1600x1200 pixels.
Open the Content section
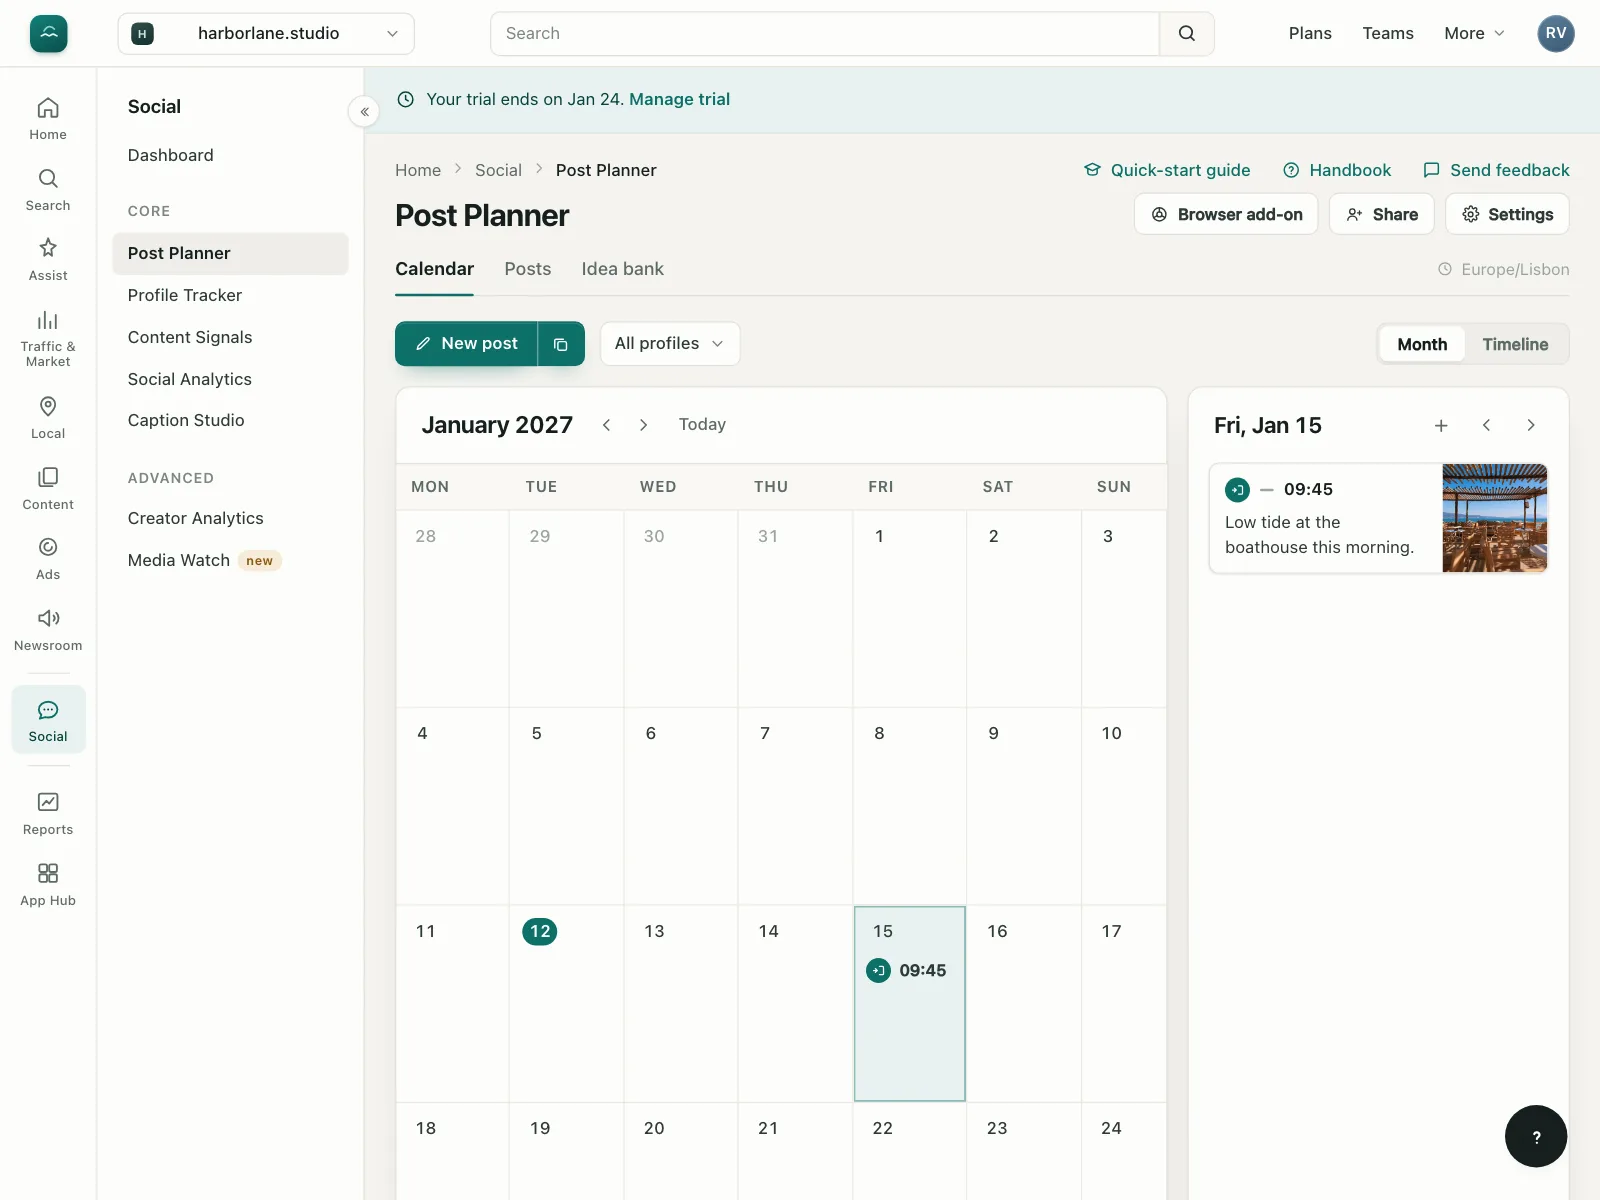point(48,489)
